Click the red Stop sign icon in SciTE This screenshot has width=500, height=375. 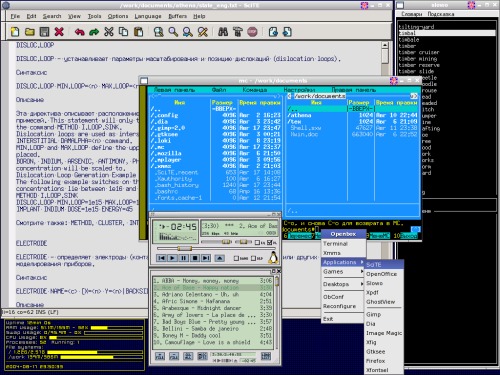pyautogui.click(x=252, y=32)
